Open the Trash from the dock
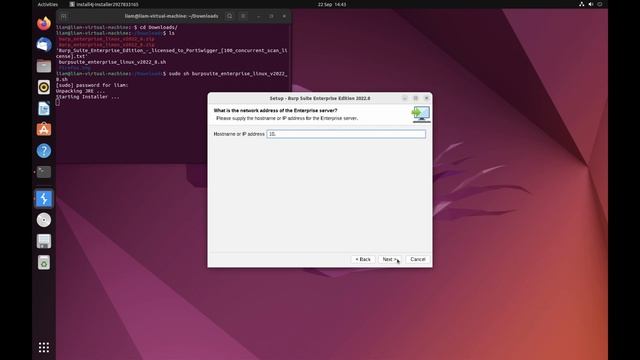 coord(44,262)
